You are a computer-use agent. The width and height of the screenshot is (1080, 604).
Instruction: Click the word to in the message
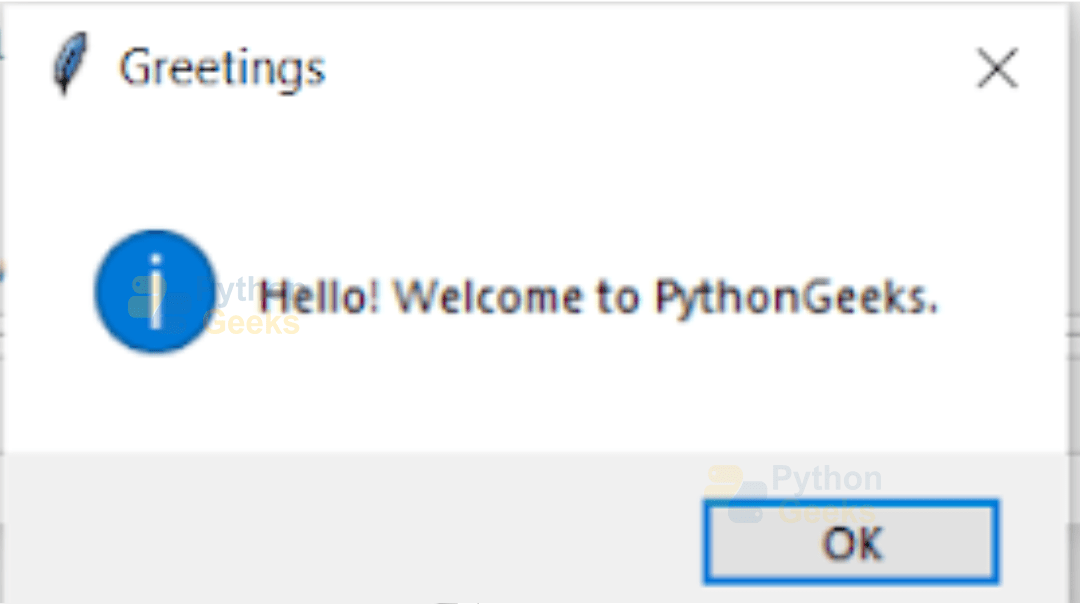619,298
